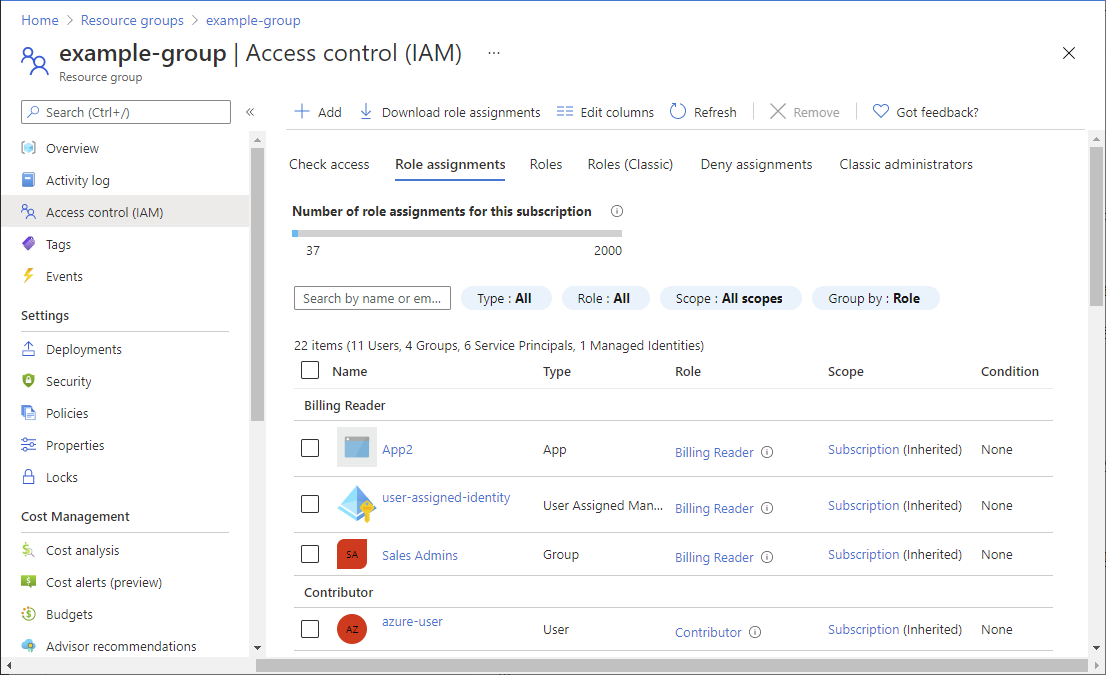This screenshot has height=675, width=1106.
Task: Click the Got feedback heart icon
Action: pos(881,112)
